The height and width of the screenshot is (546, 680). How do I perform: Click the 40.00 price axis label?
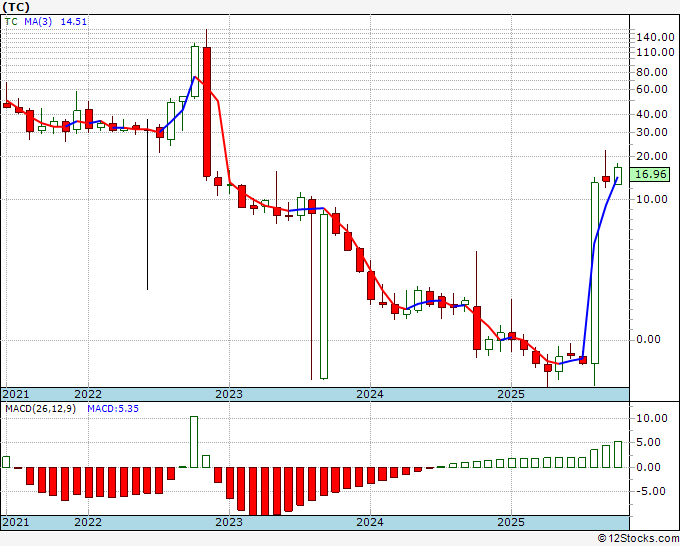click(x=652, y=114)
